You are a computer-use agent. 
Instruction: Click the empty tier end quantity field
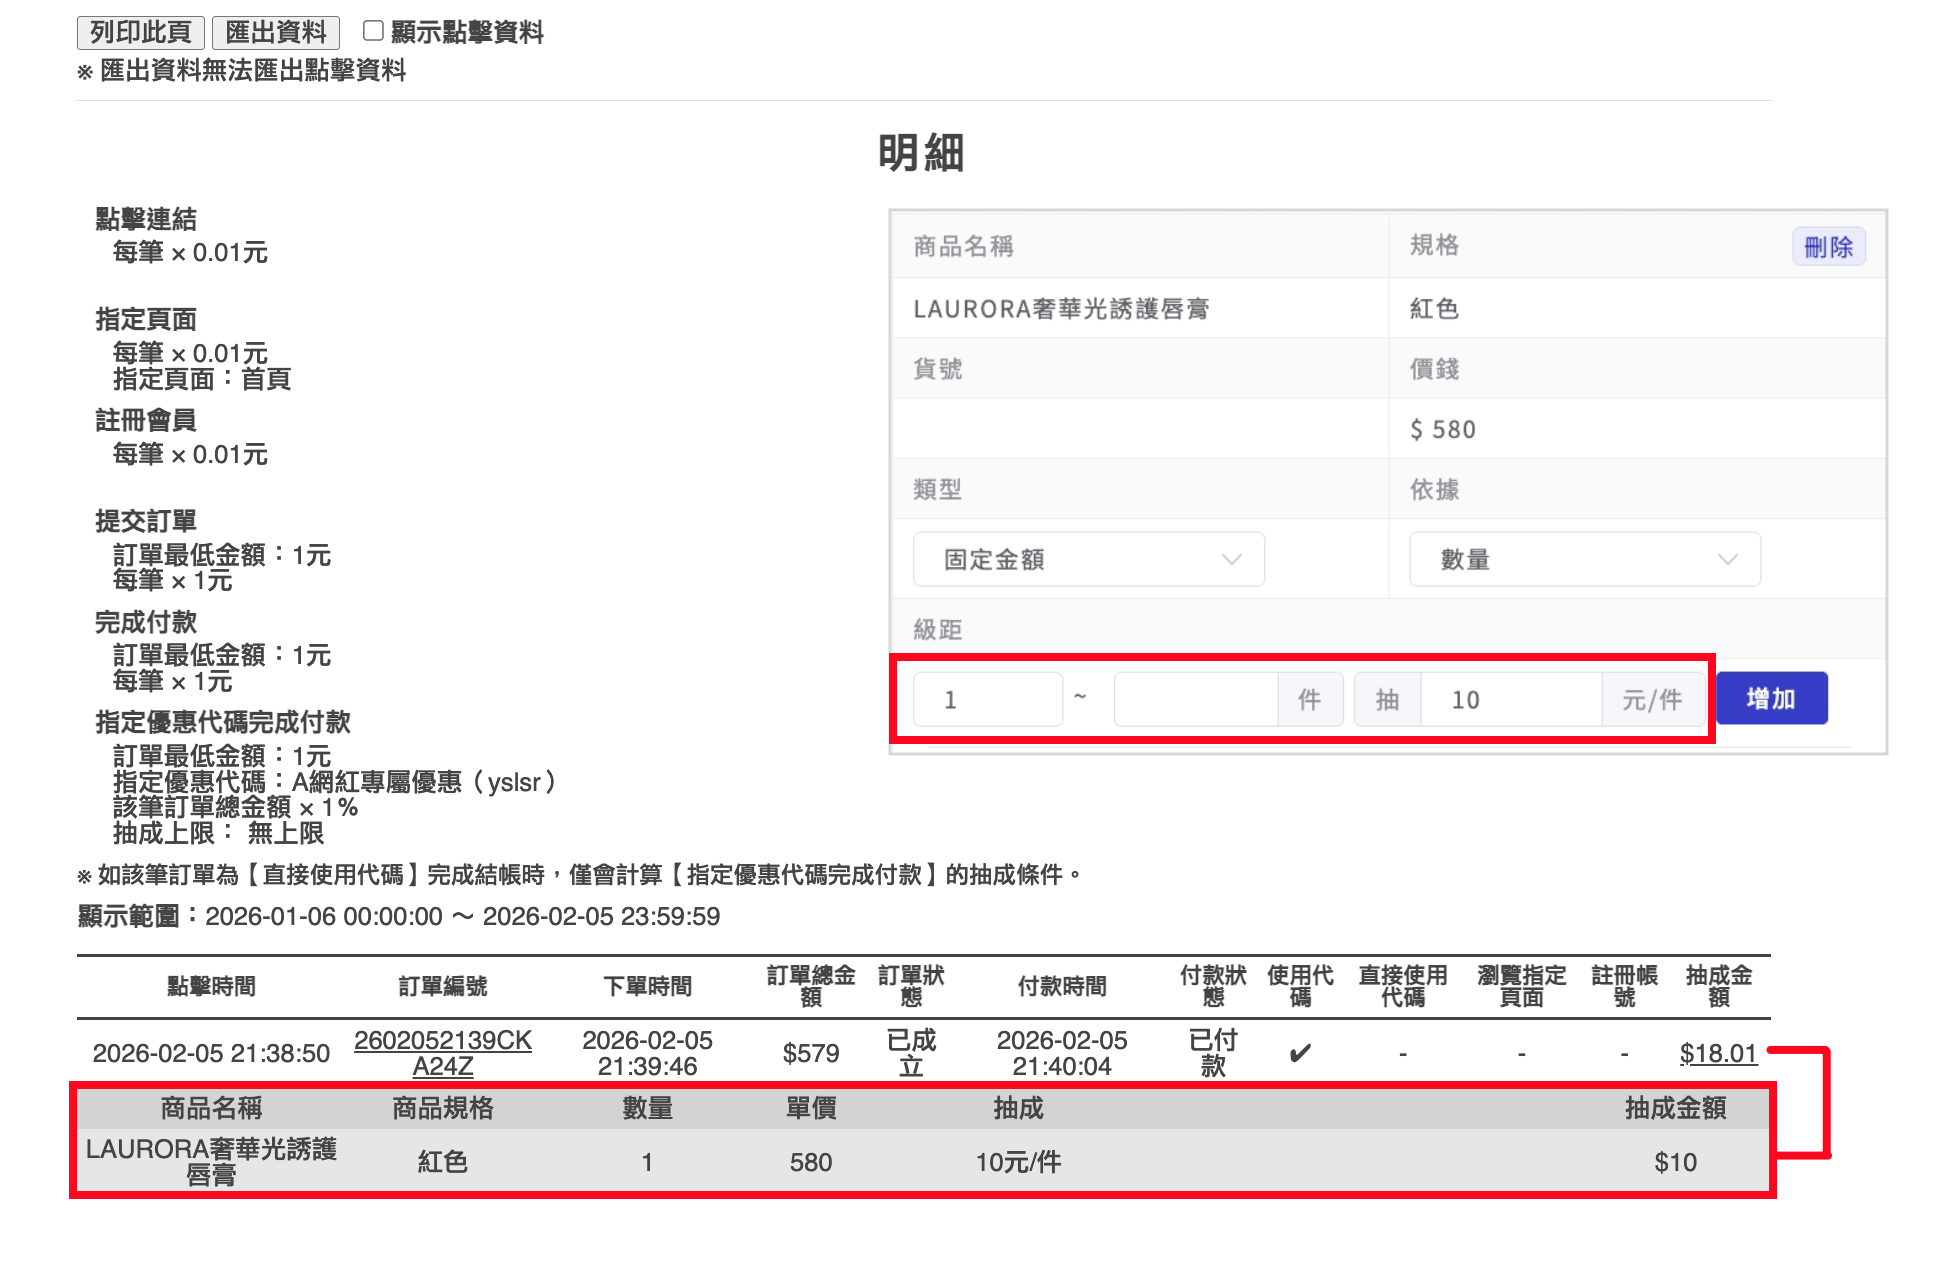(x=1195, y=699)
